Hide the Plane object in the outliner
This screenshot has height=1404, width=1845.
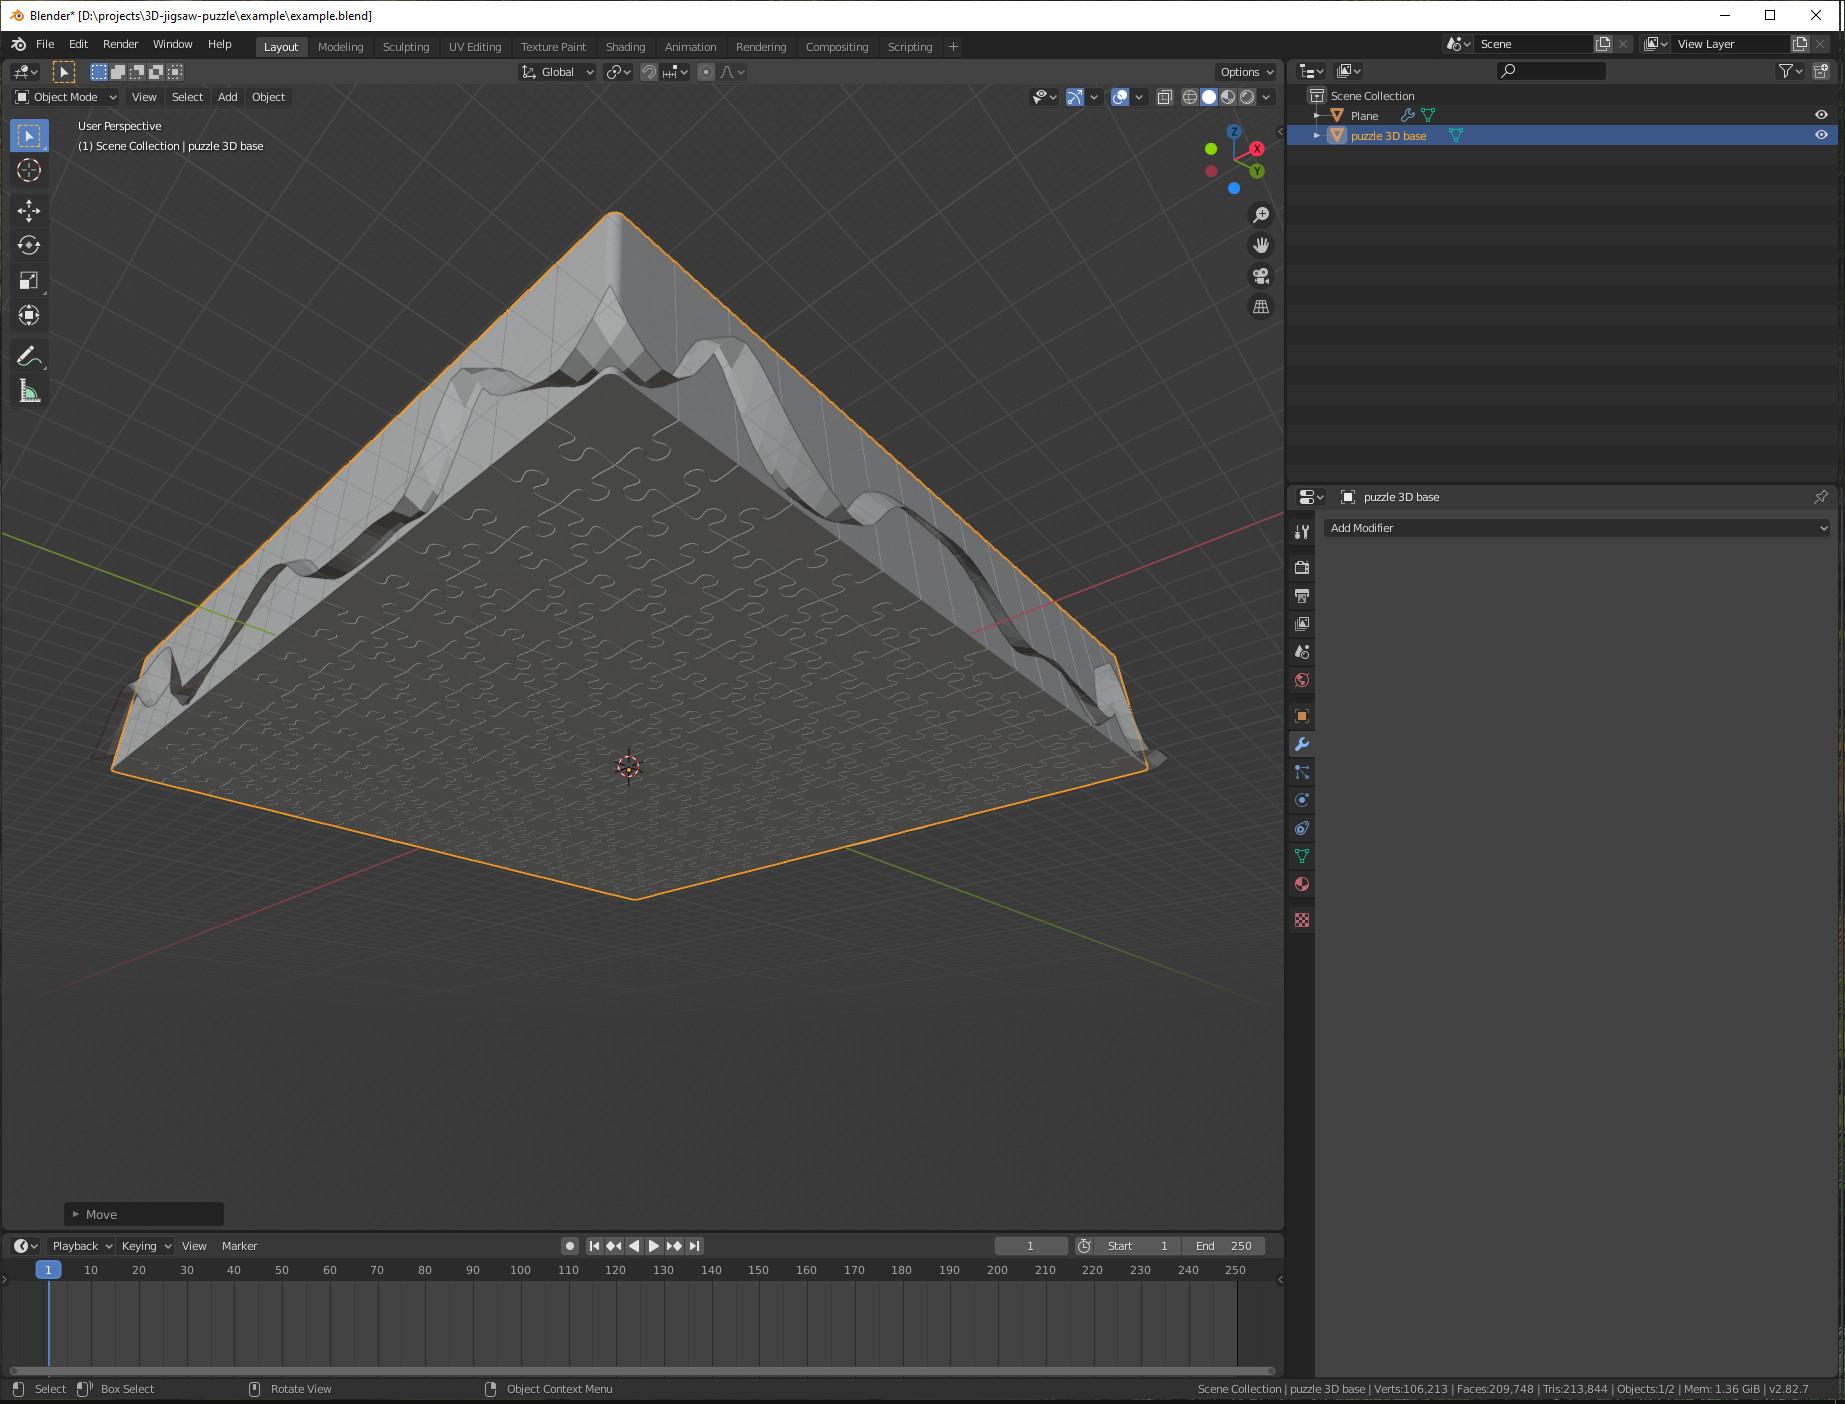tap(1821, 114)
